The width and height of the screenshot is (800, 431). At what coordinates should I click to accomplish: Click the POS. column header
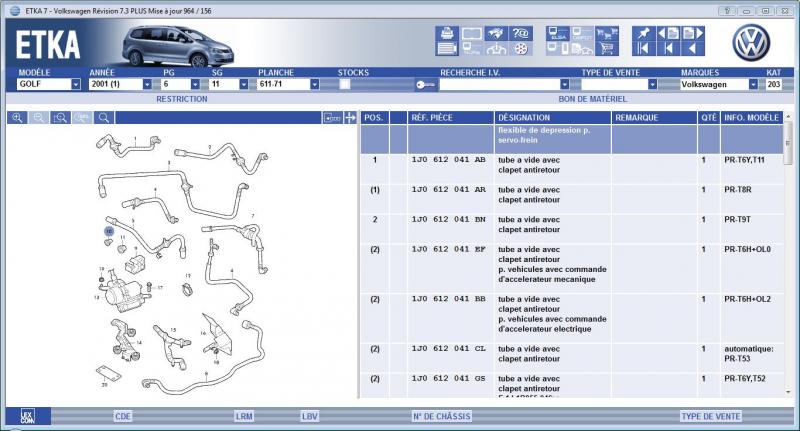[374, 118]
